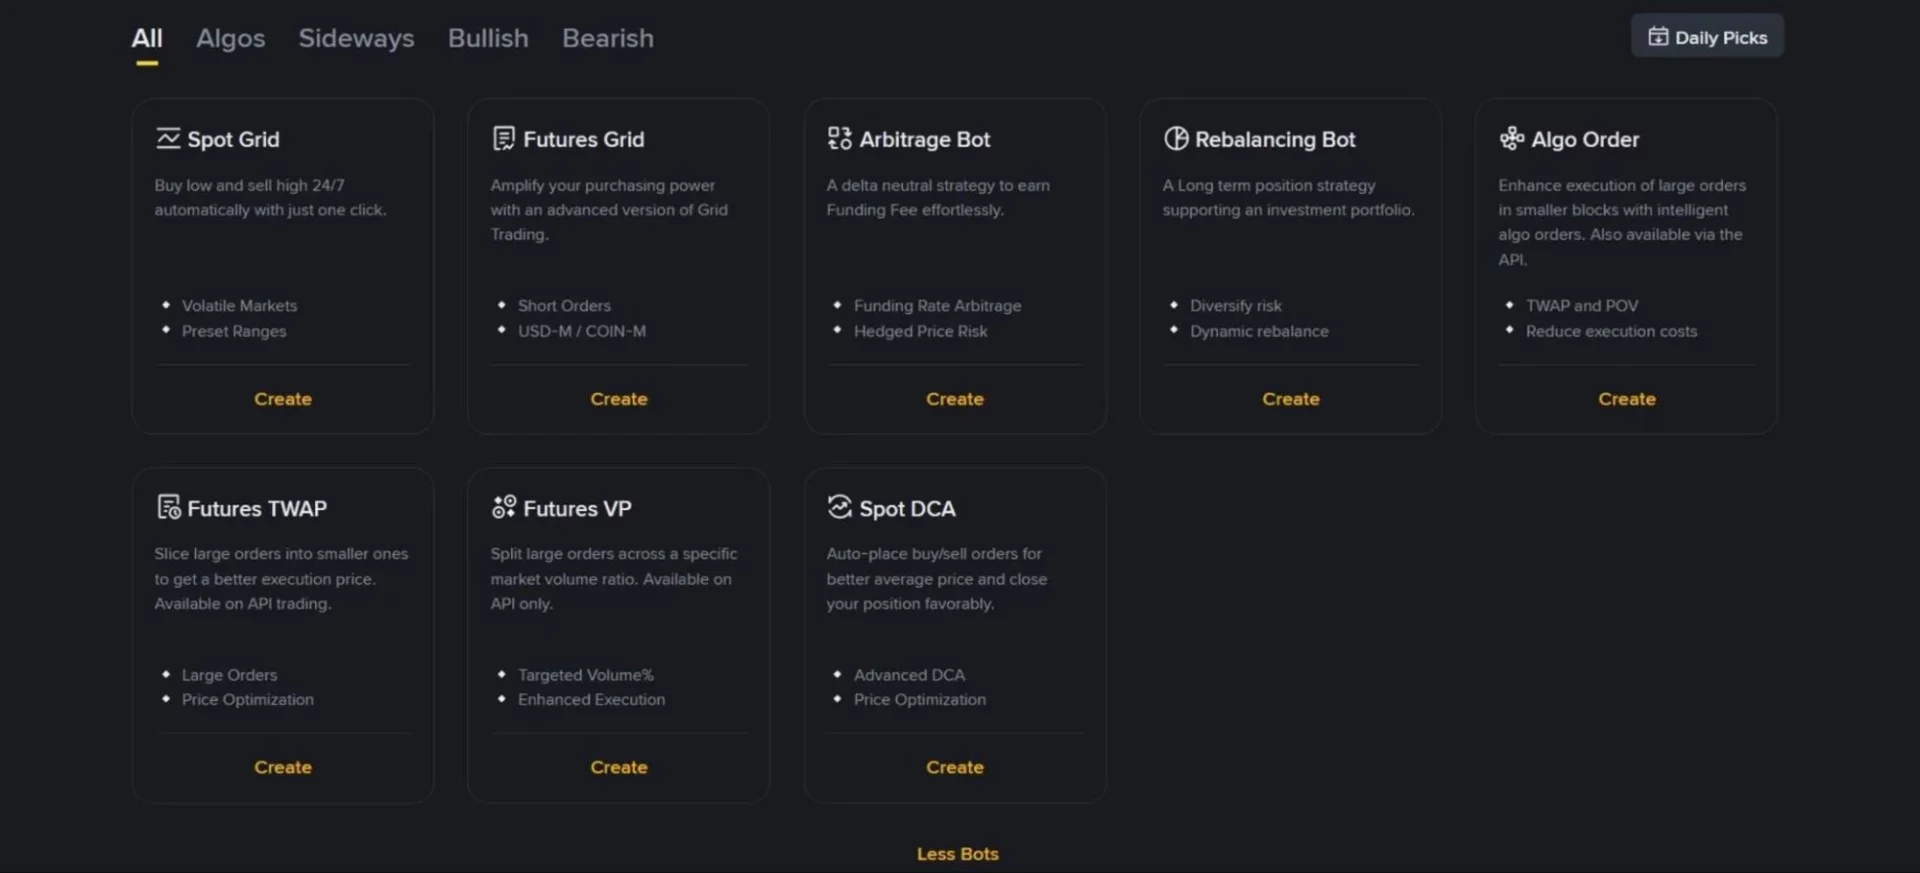Viewport: 1920px width, 873px height.
Task: Click the Futures TWAP title
Action: click(257, 508)
